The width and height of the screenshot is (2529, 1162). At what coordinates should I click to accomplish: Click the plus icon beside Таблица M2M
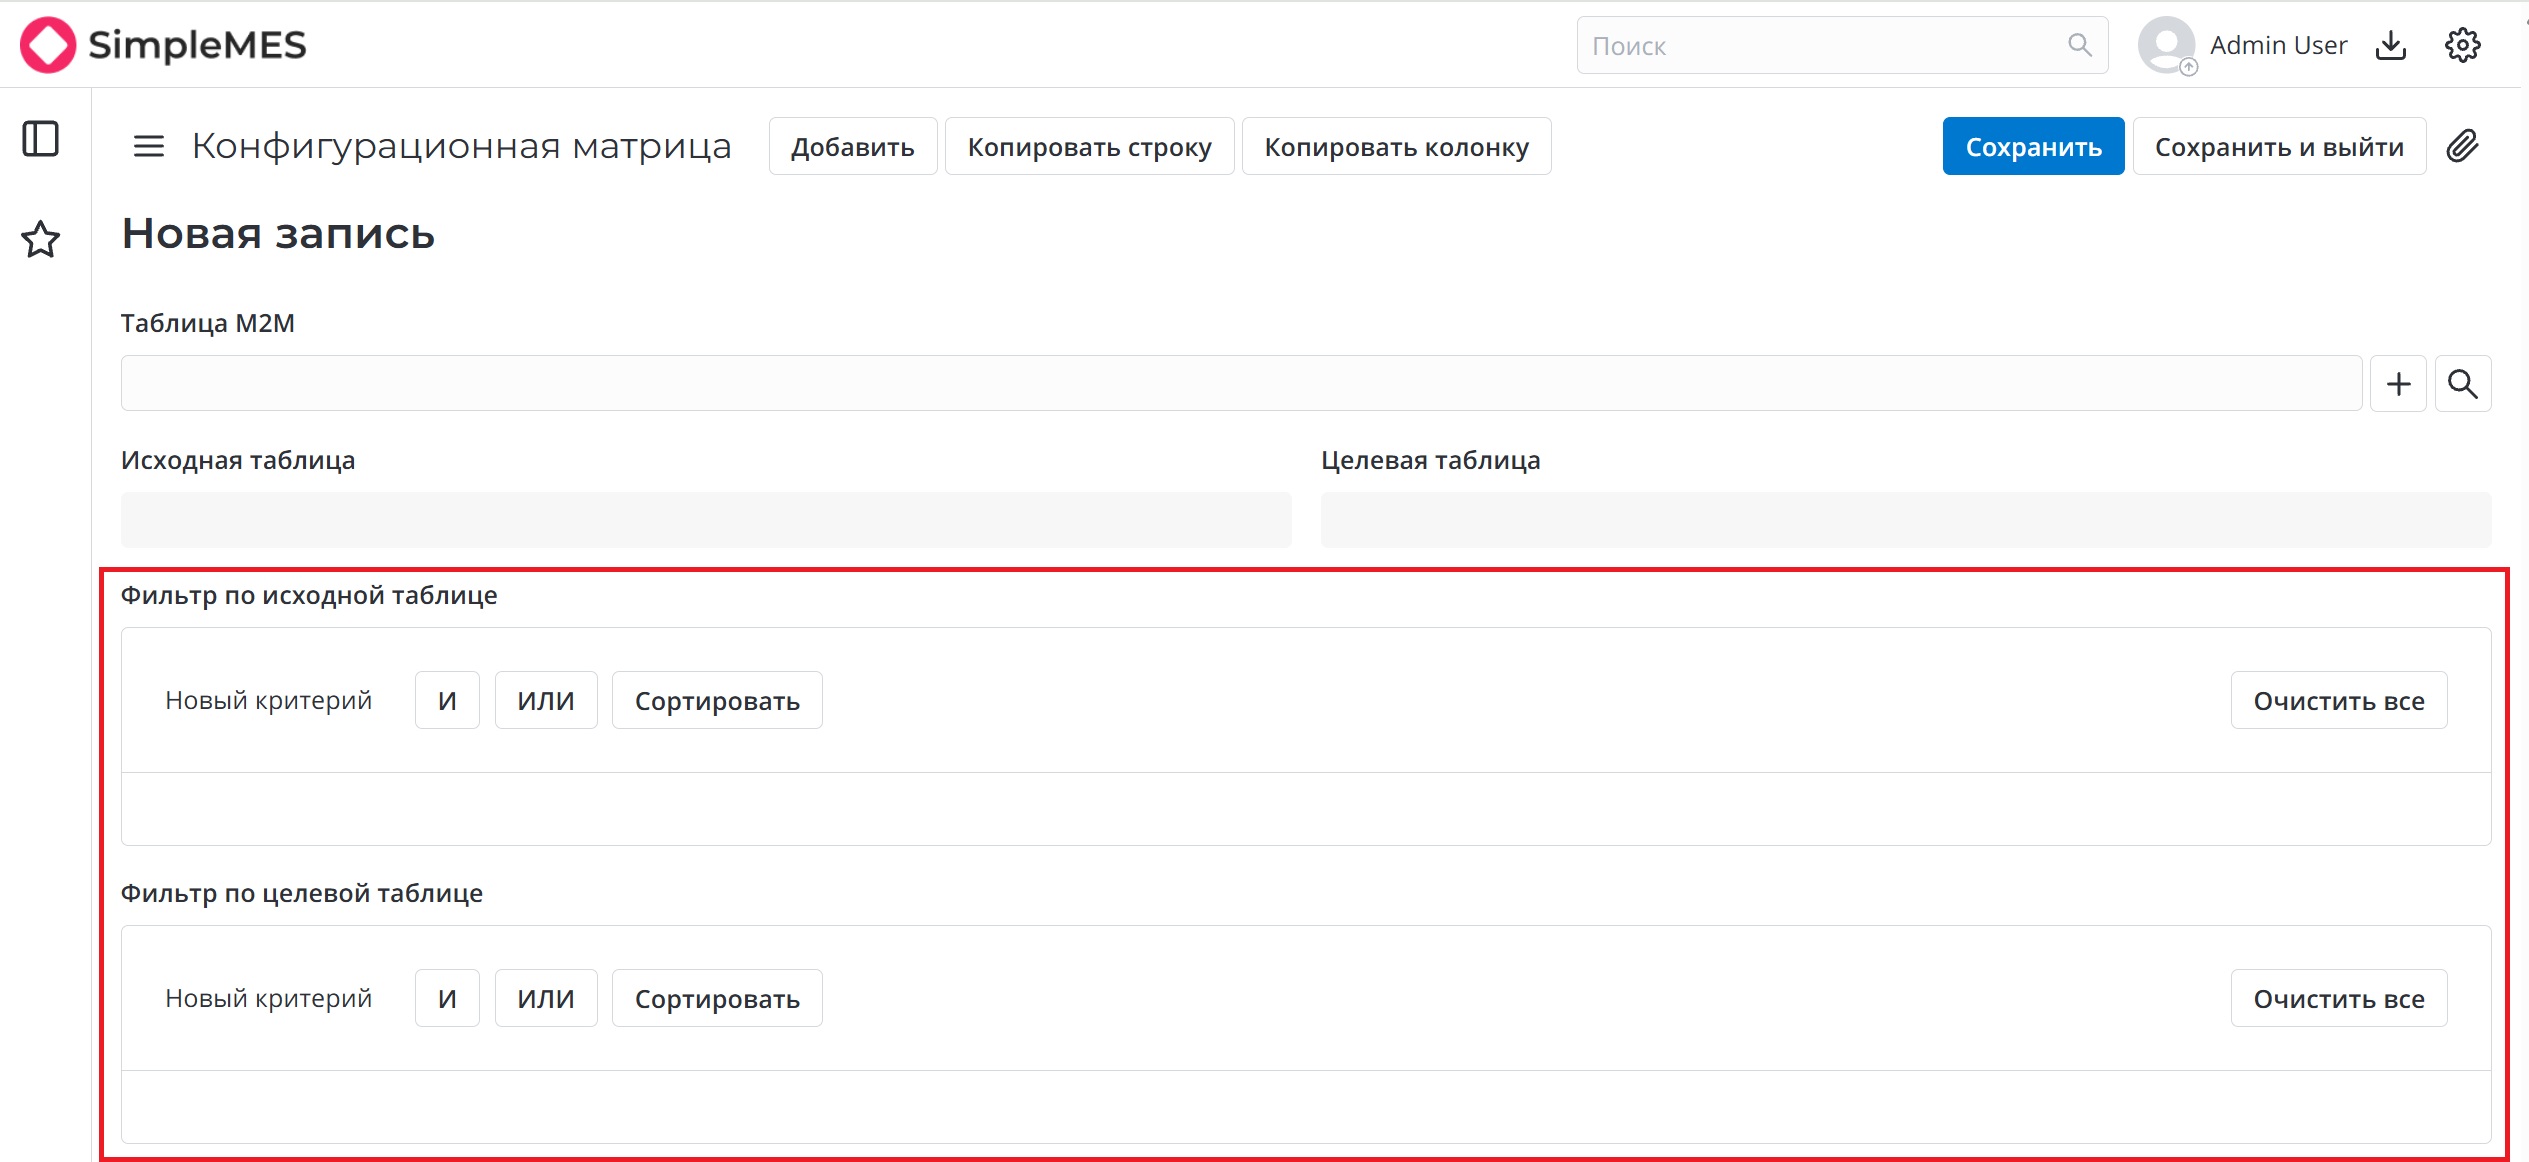(x=2398, y=384)
